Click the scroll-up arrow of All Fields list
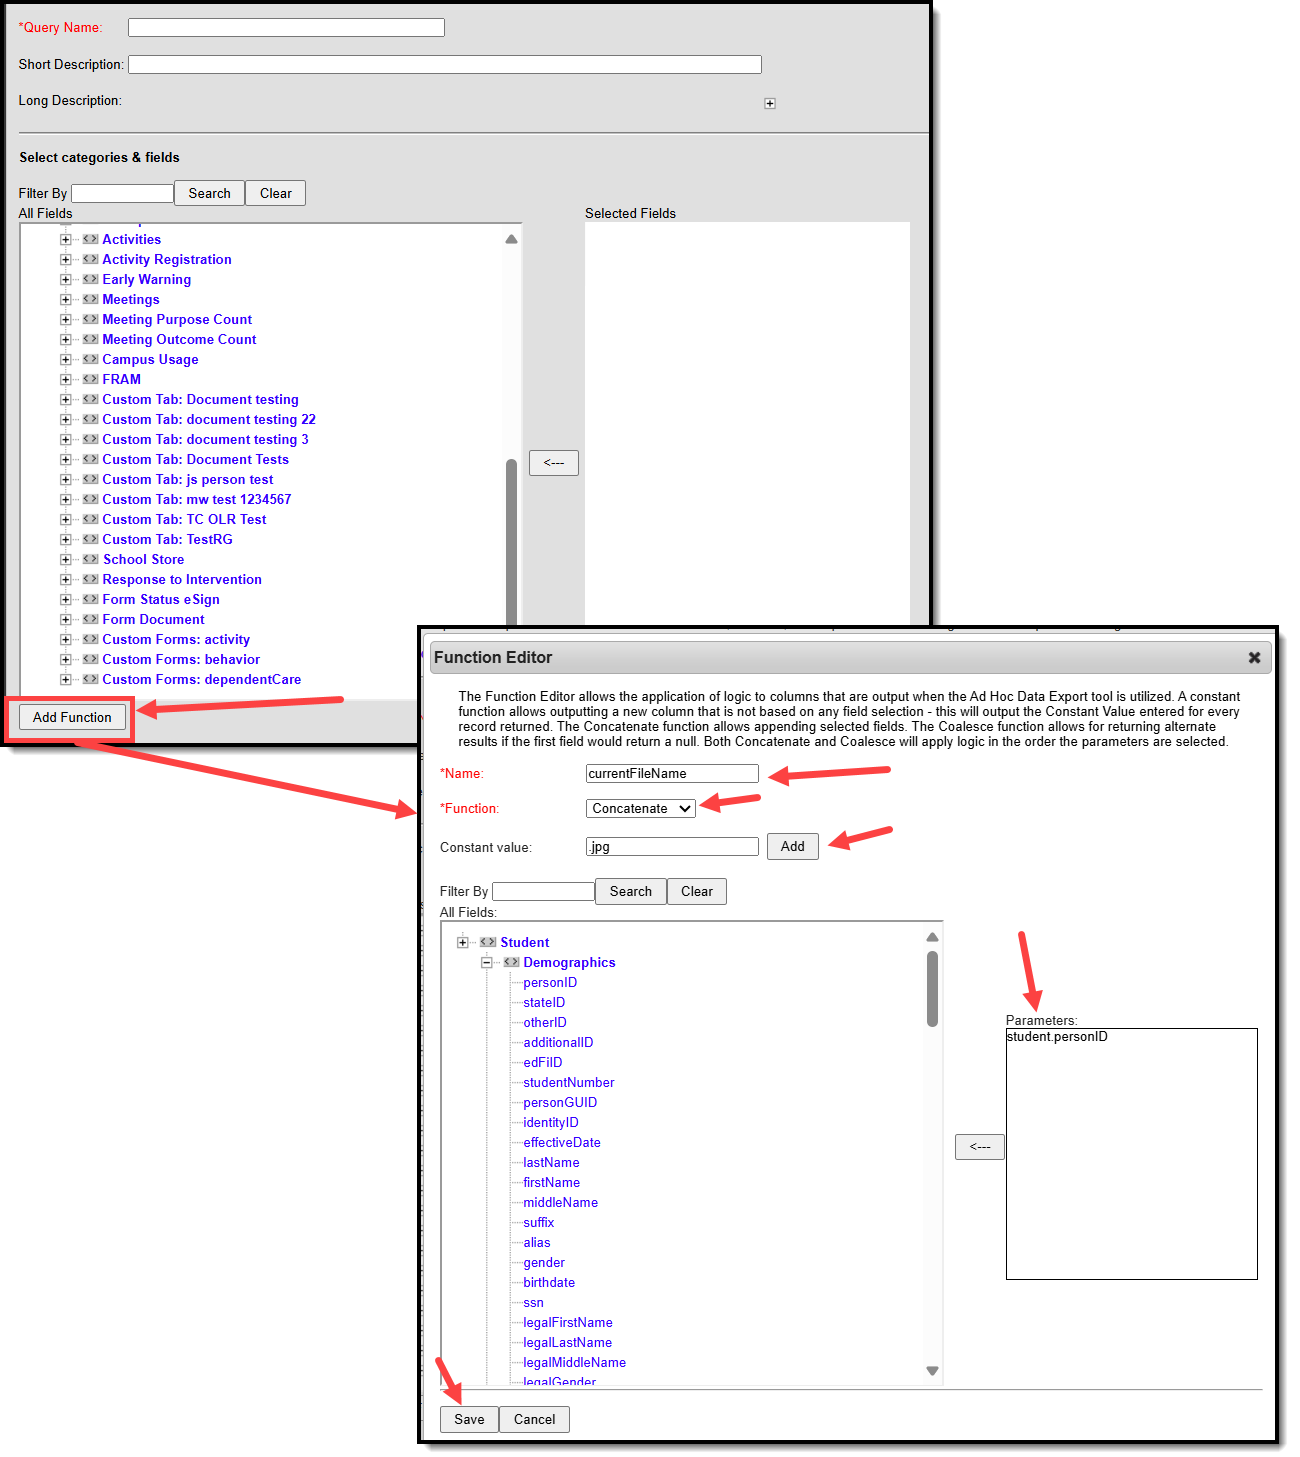This screenshot has width=1300, height=1457. click(511, 239)
